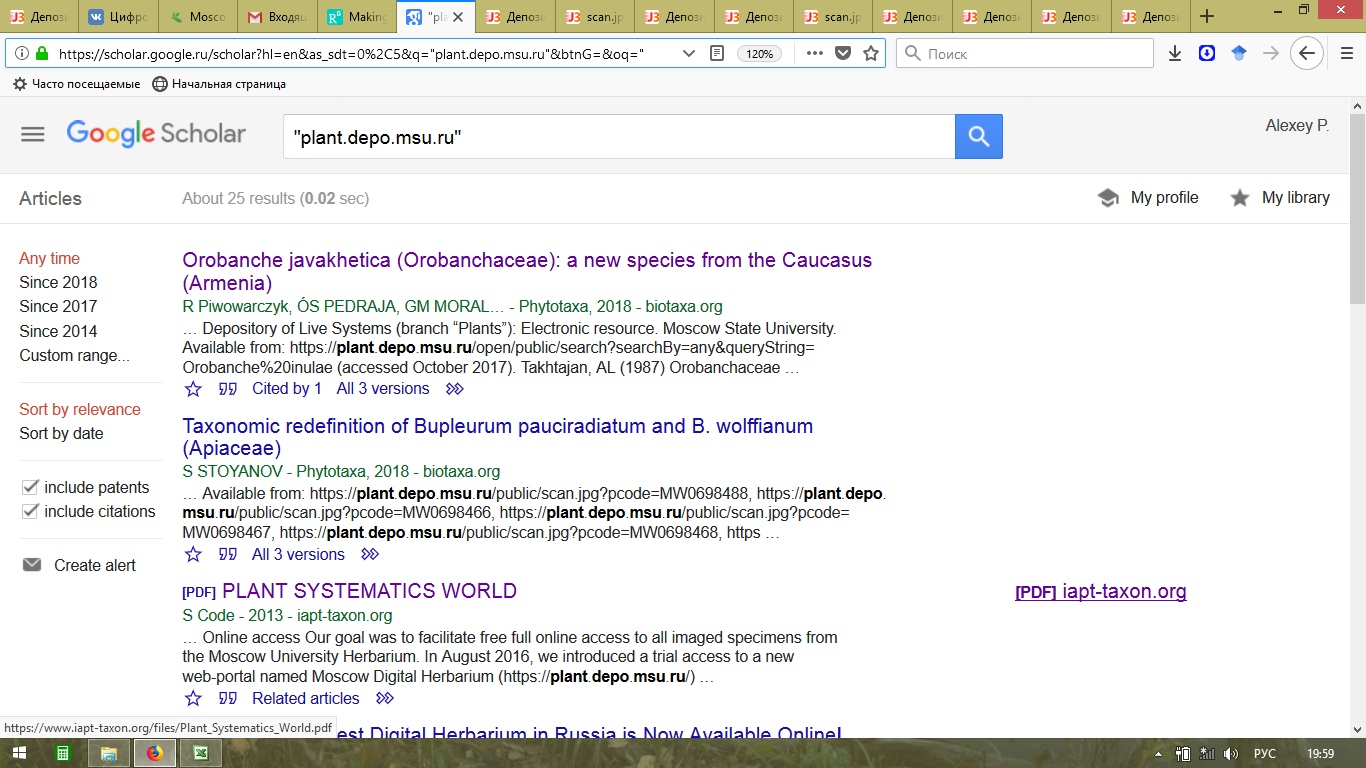The height and width of the screenshot is (768, 1366).
Task: Open the Pocket save icon in address bar
Action: 843,54
